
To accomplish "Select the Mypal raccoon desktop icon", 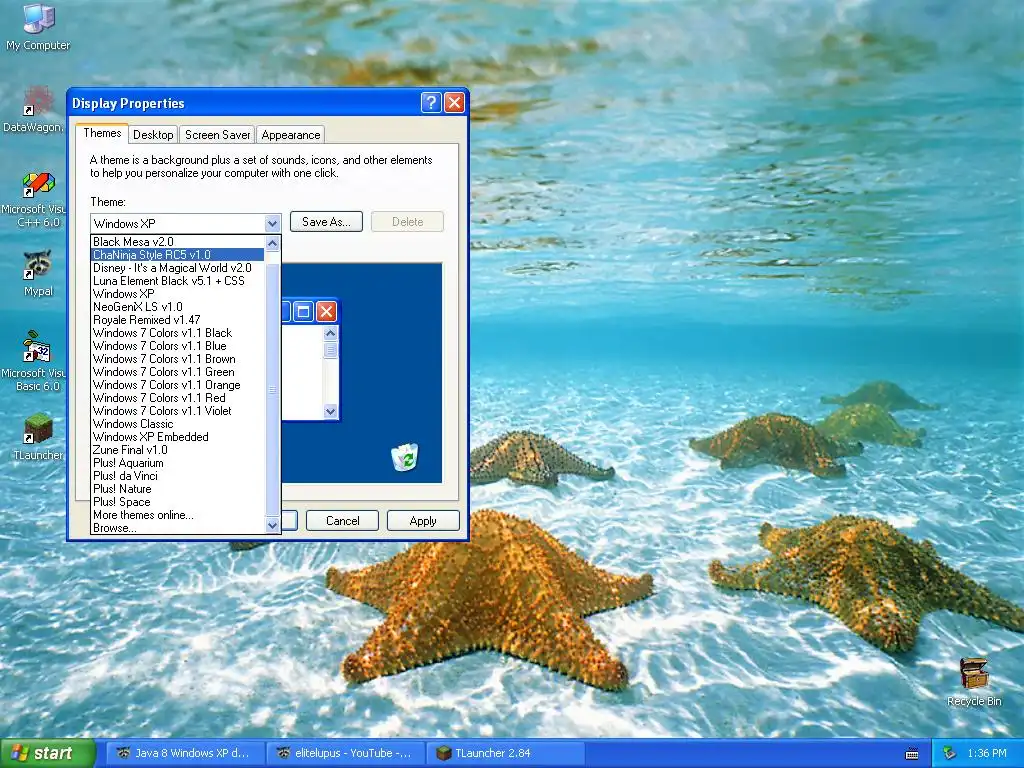I will pyautogui.click(x=38, y=274).
